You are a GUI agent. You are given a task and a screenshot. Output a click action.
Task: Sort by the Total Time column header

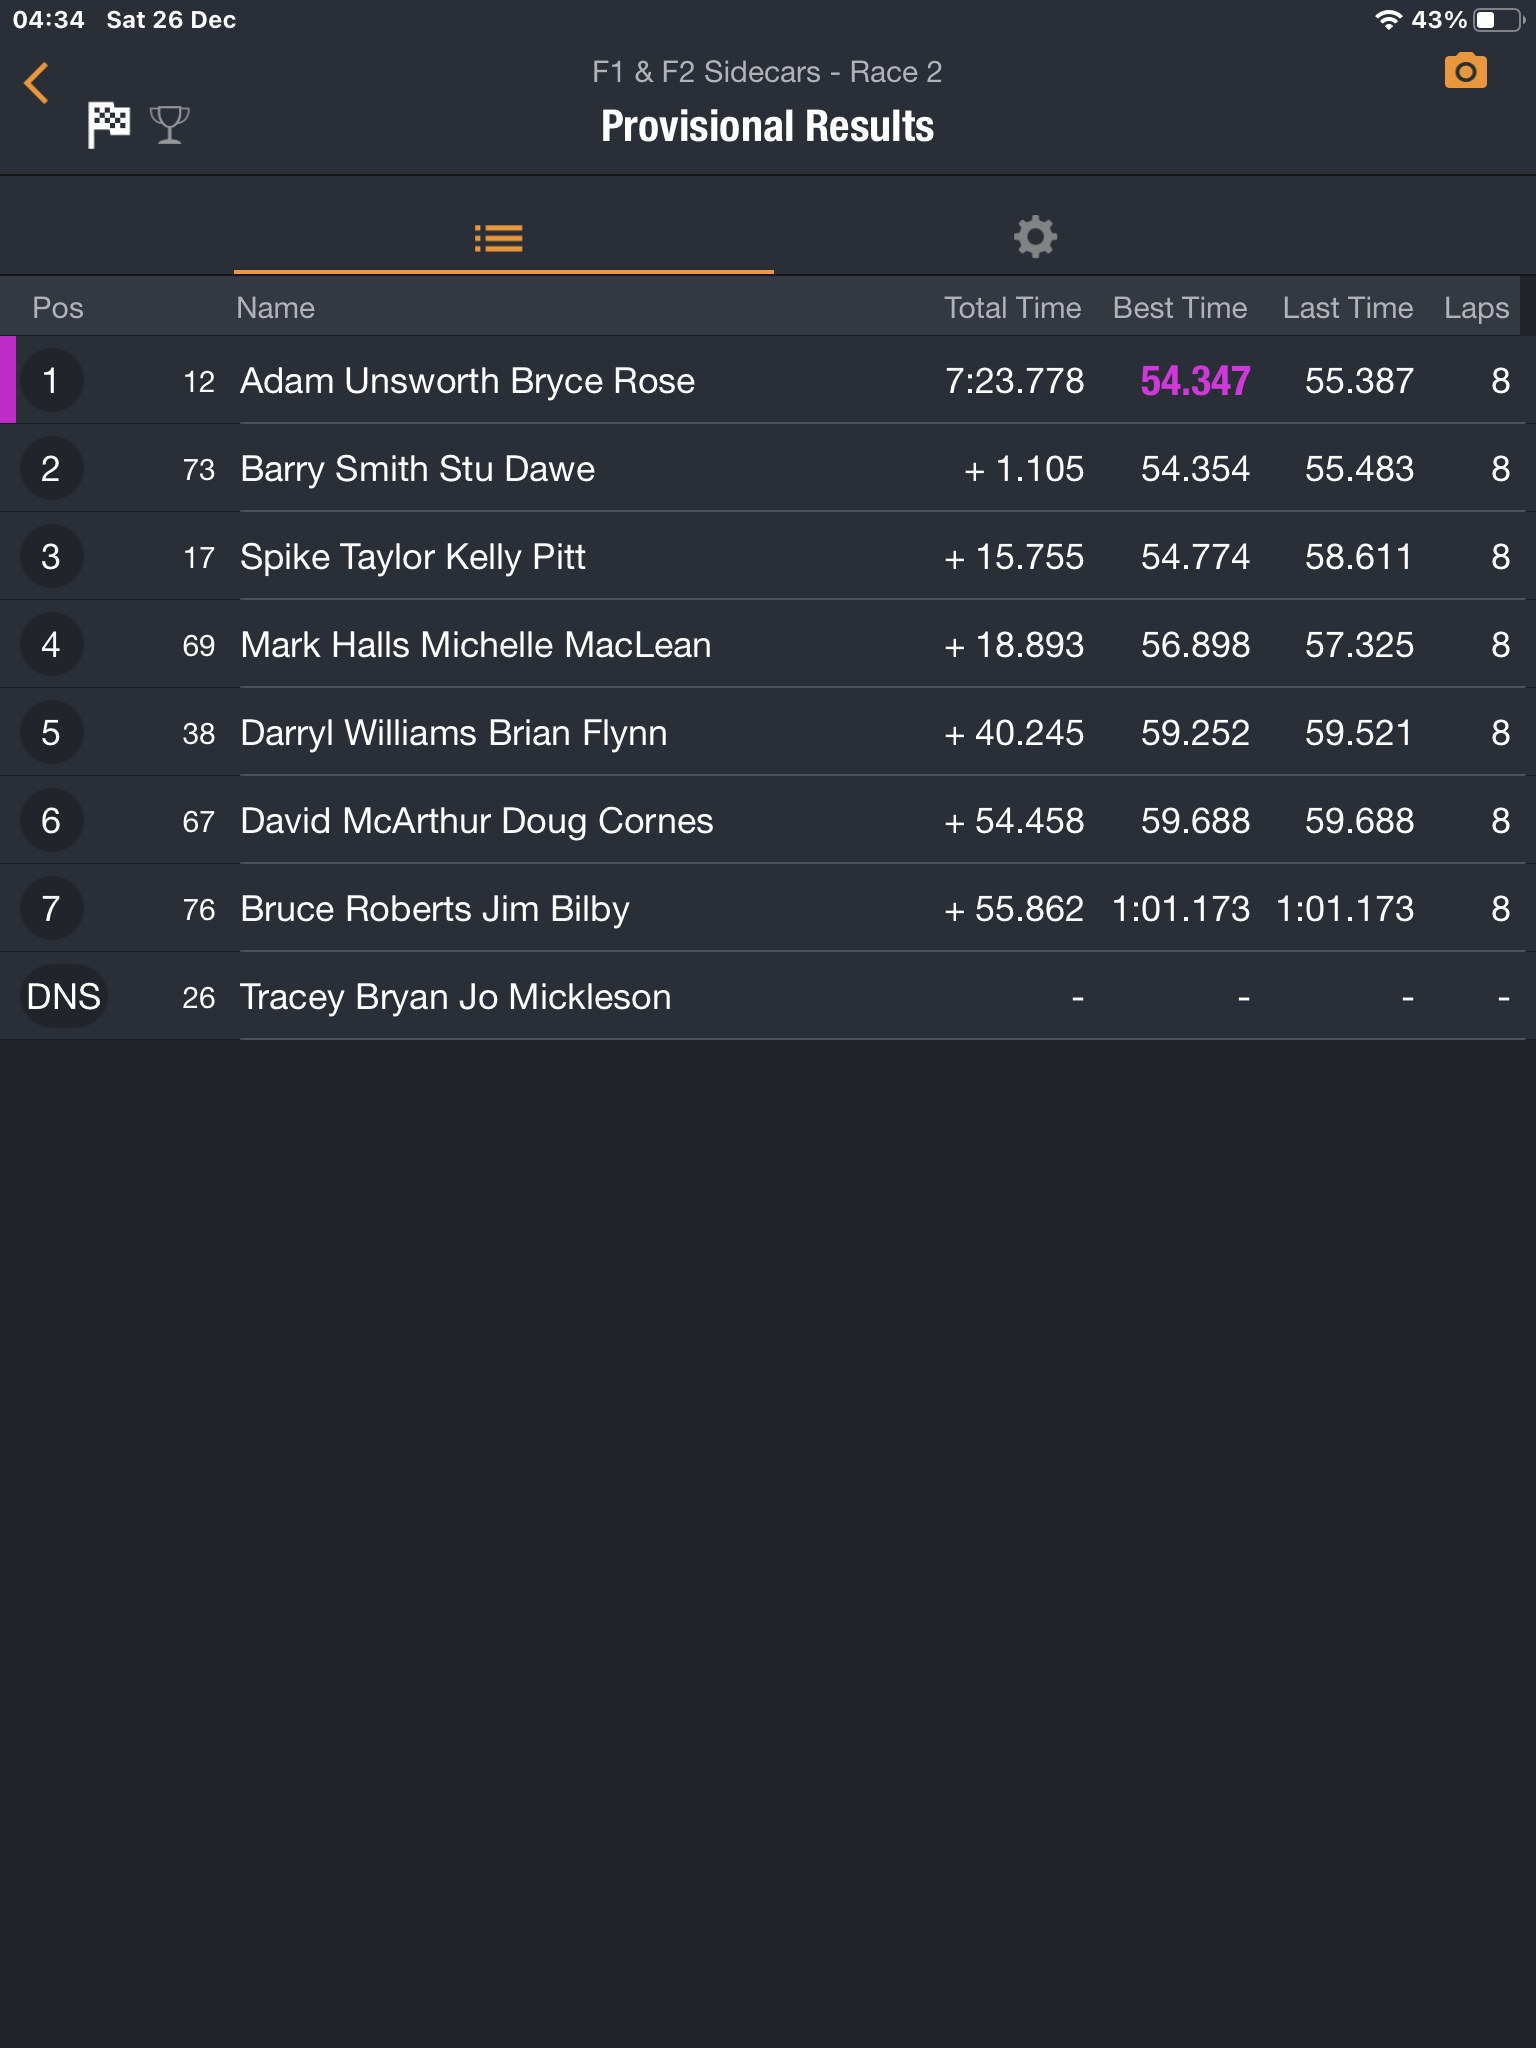(x=1012, y=308)
